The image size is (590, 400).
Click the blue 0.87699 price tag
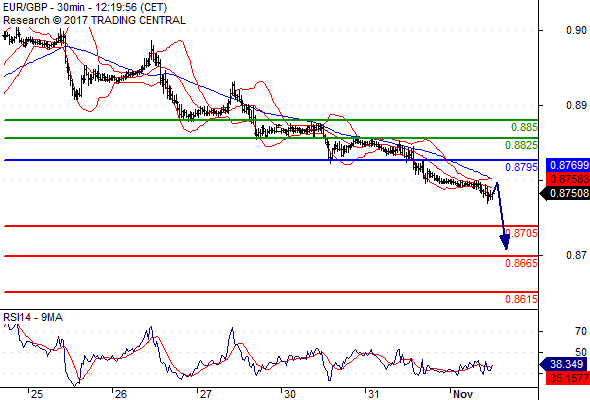[x=567, y=165]
